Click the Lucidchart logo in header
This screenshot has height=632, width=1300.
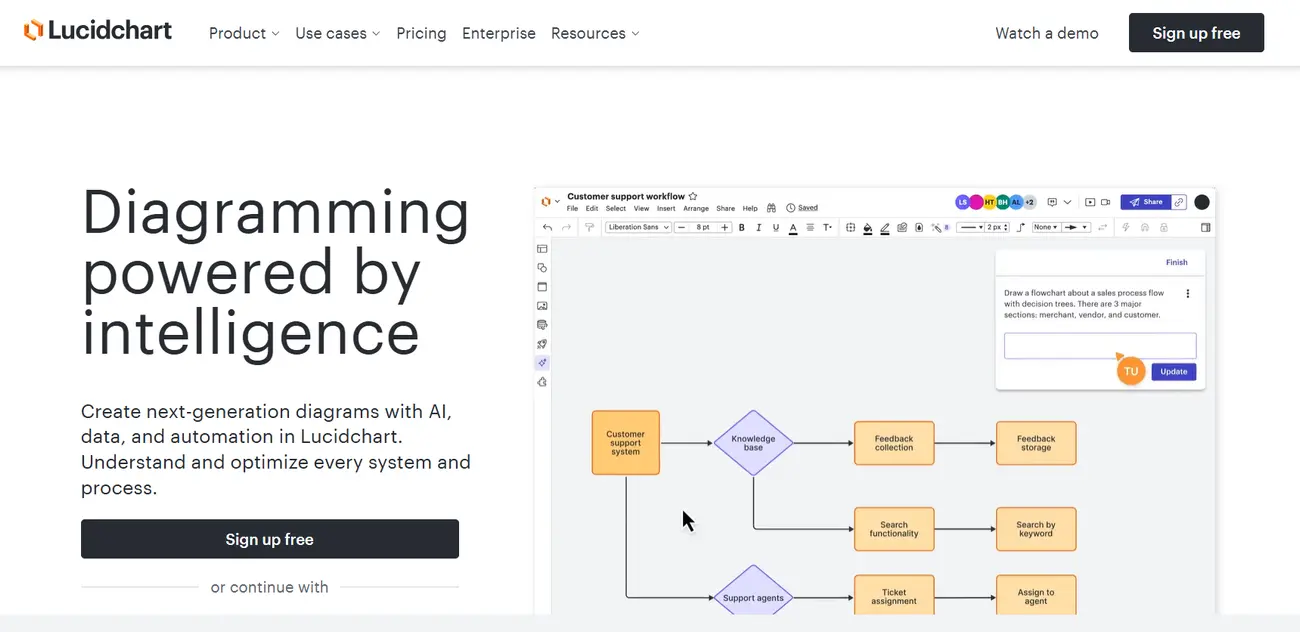[x=98, y=31]
